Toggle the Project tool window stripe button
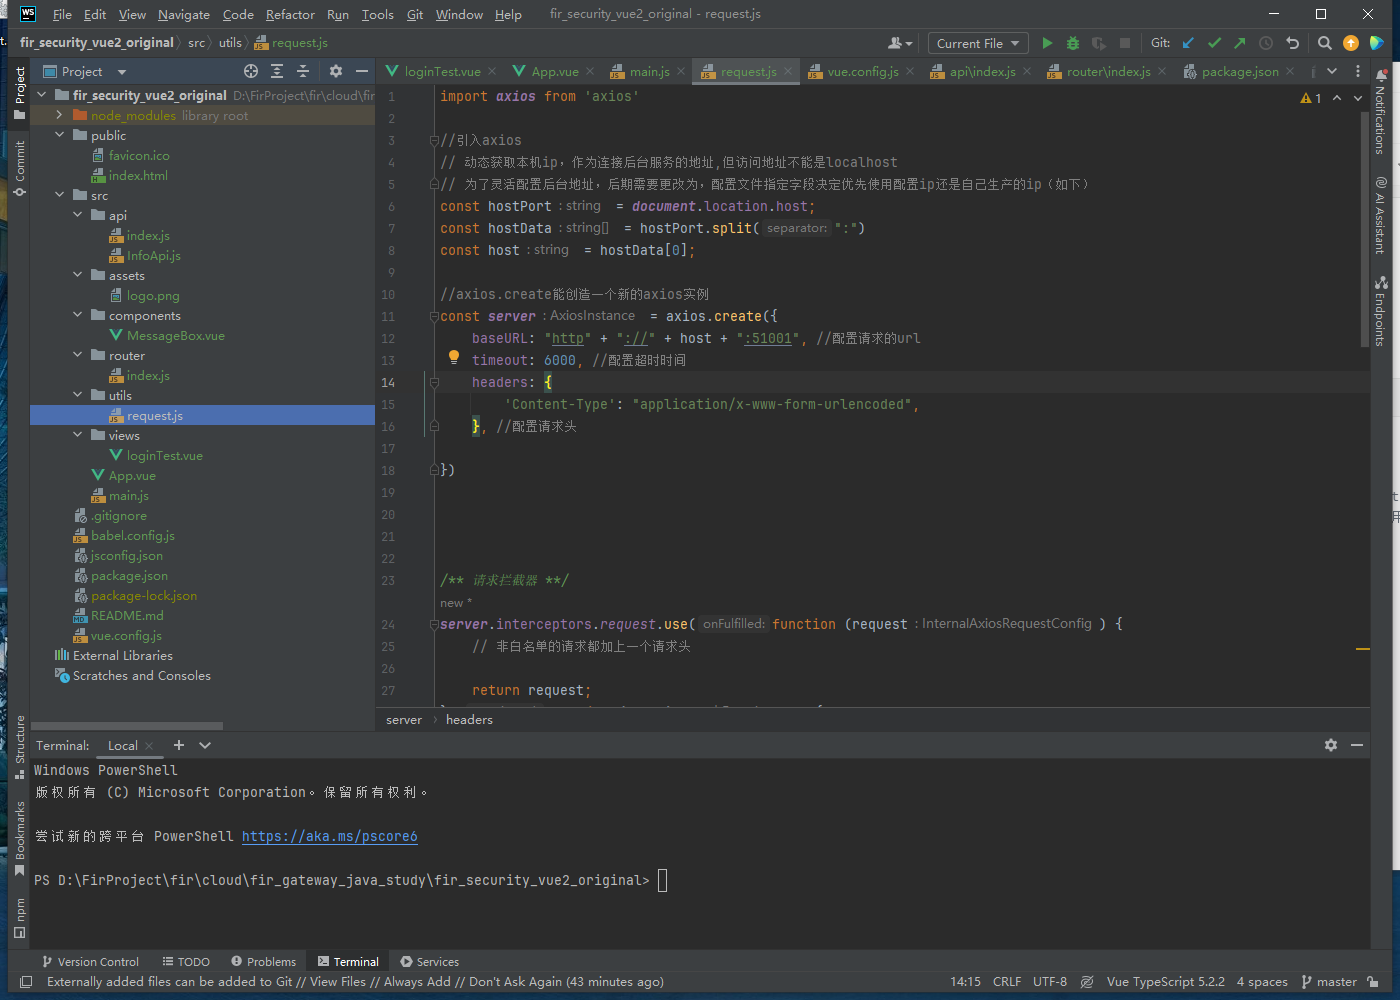Viewport: 1400px width, 1000px height. (19, 93)
